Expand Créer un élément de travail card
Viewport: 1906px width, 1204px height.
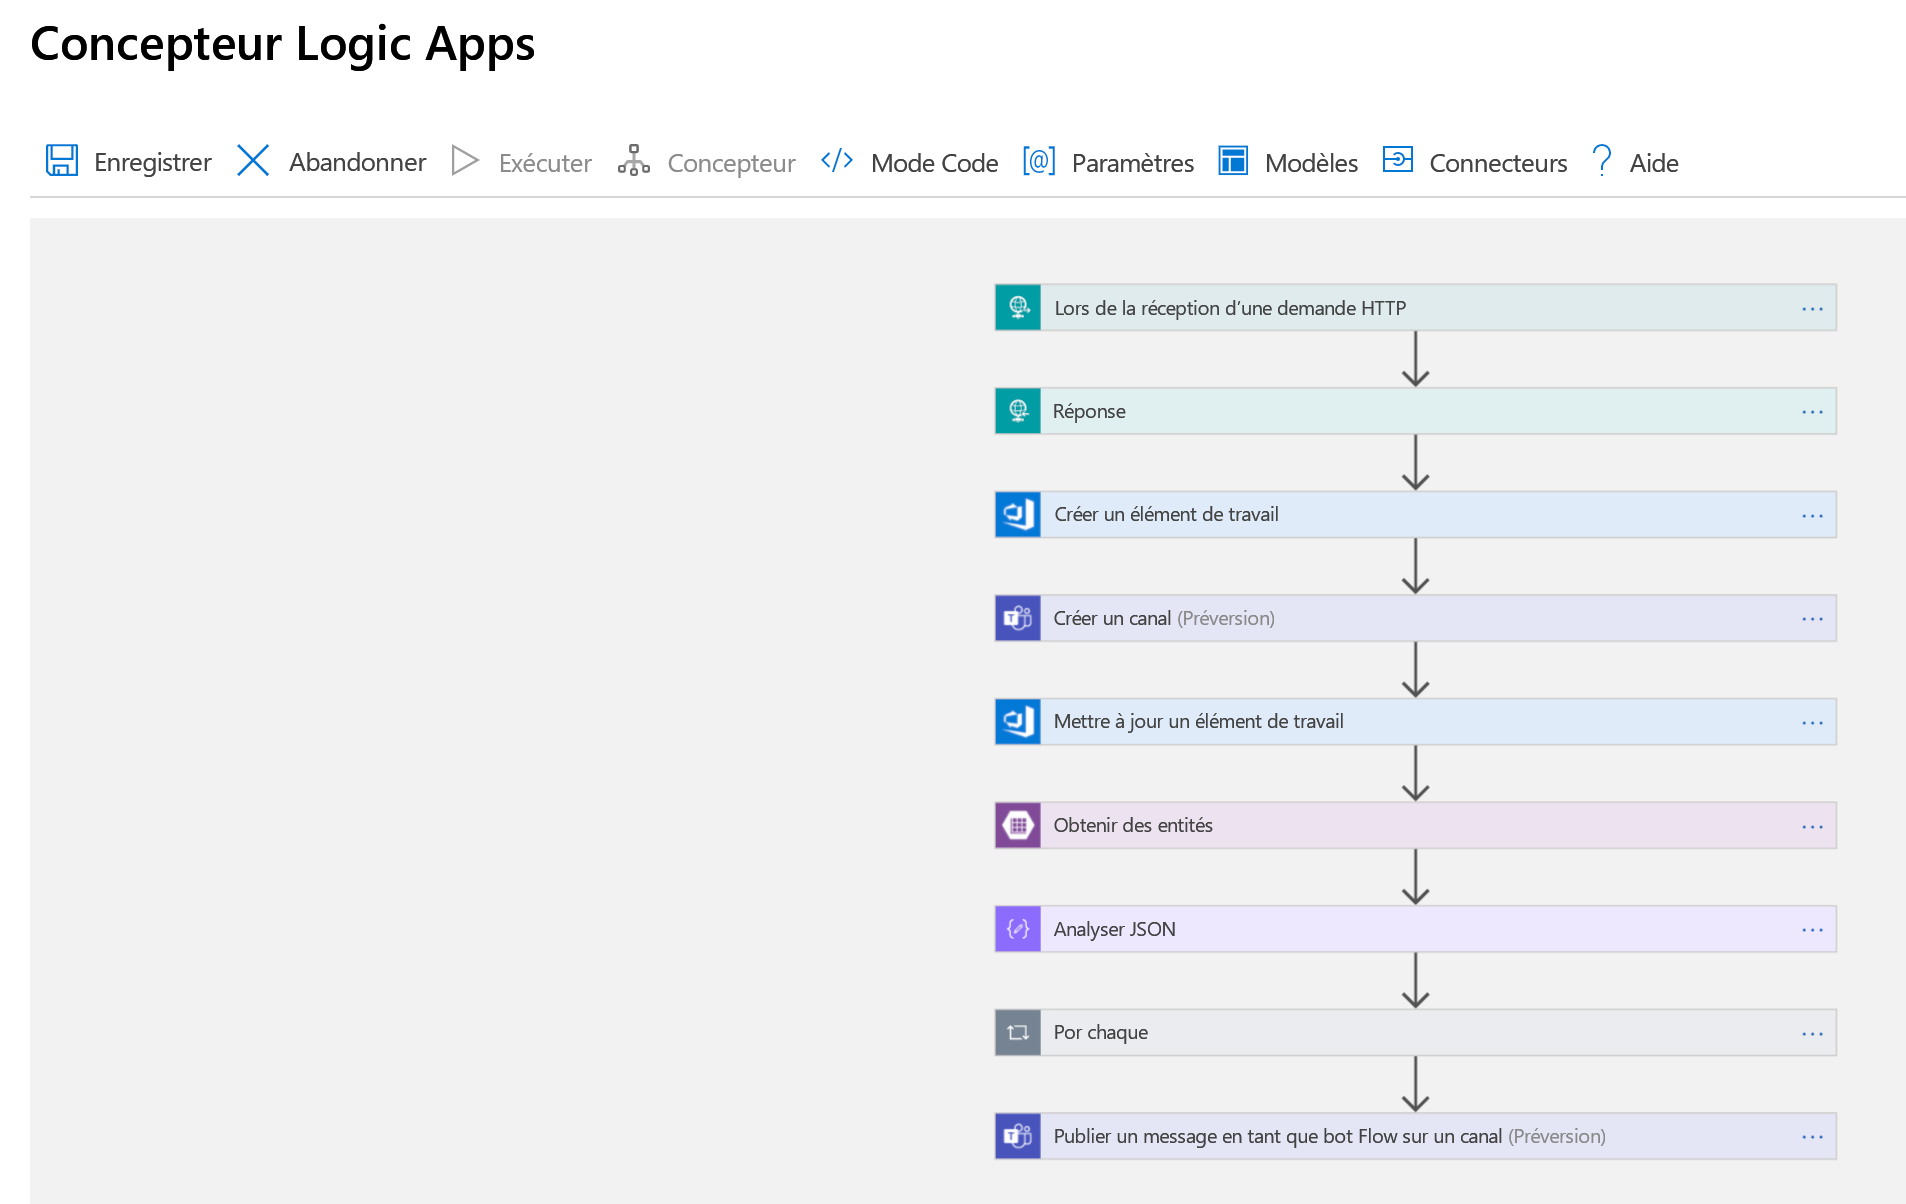click(x=1416, y=514)
